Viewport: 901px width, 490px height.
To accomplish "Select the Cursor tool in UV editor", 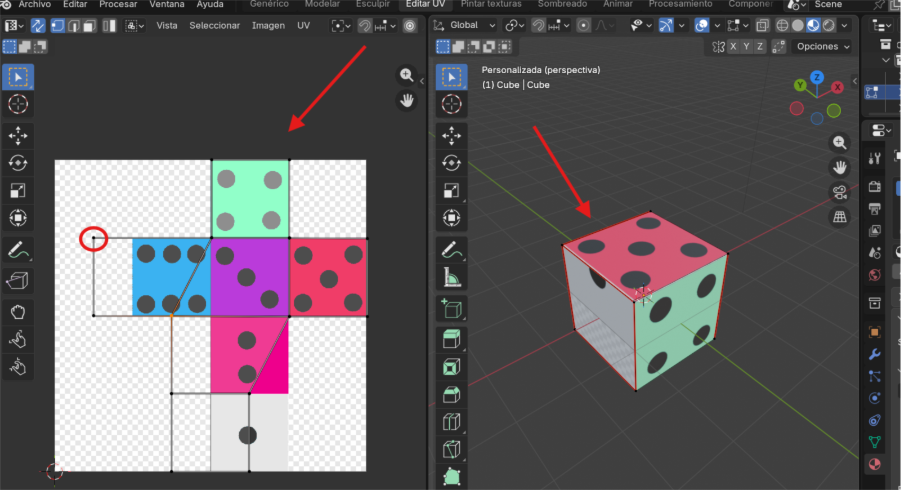I will (18, 104).
